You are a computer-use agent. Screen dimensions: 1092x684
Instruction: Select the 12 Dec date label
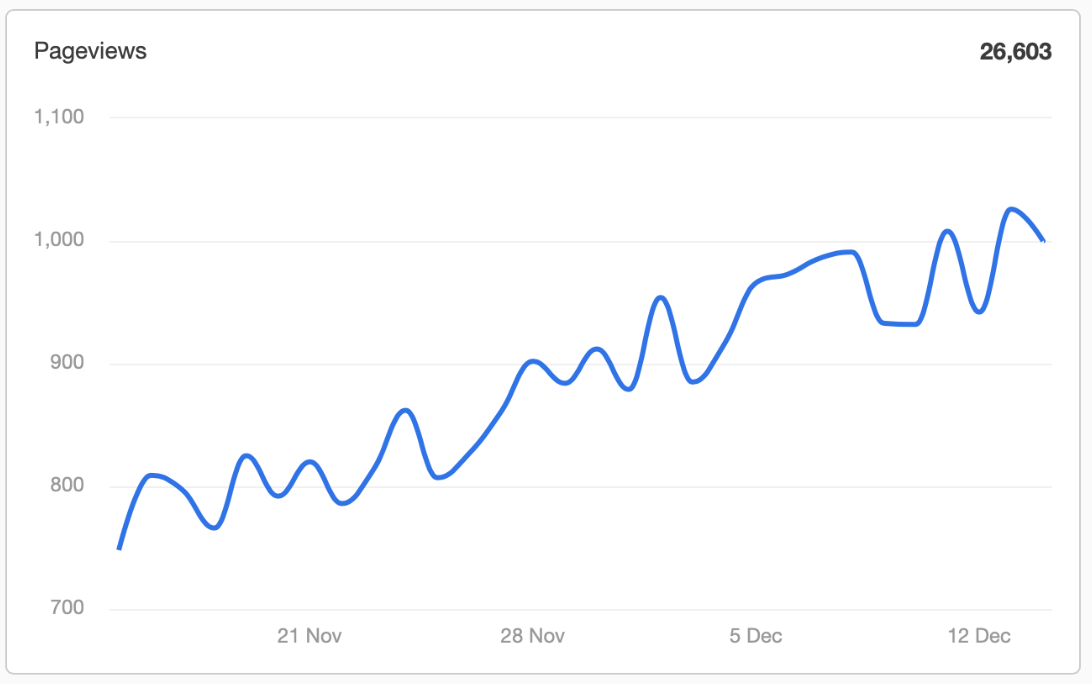pyautogui.click(x=978, y=636)
